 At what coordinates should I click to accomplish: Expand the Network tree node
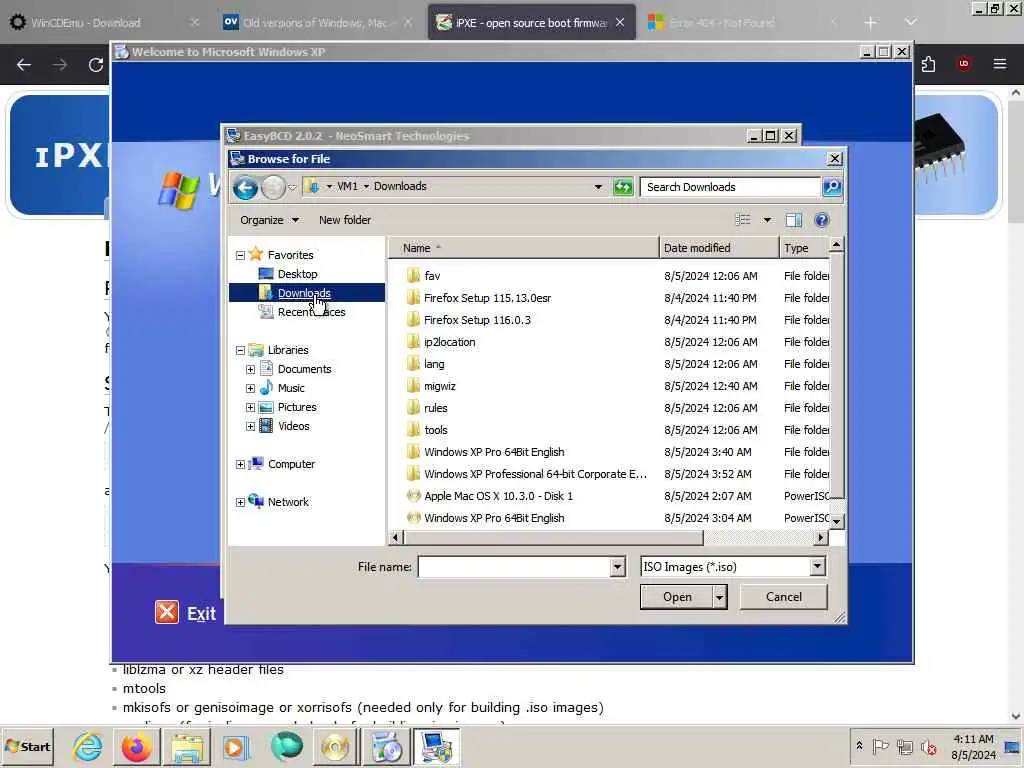240,502
